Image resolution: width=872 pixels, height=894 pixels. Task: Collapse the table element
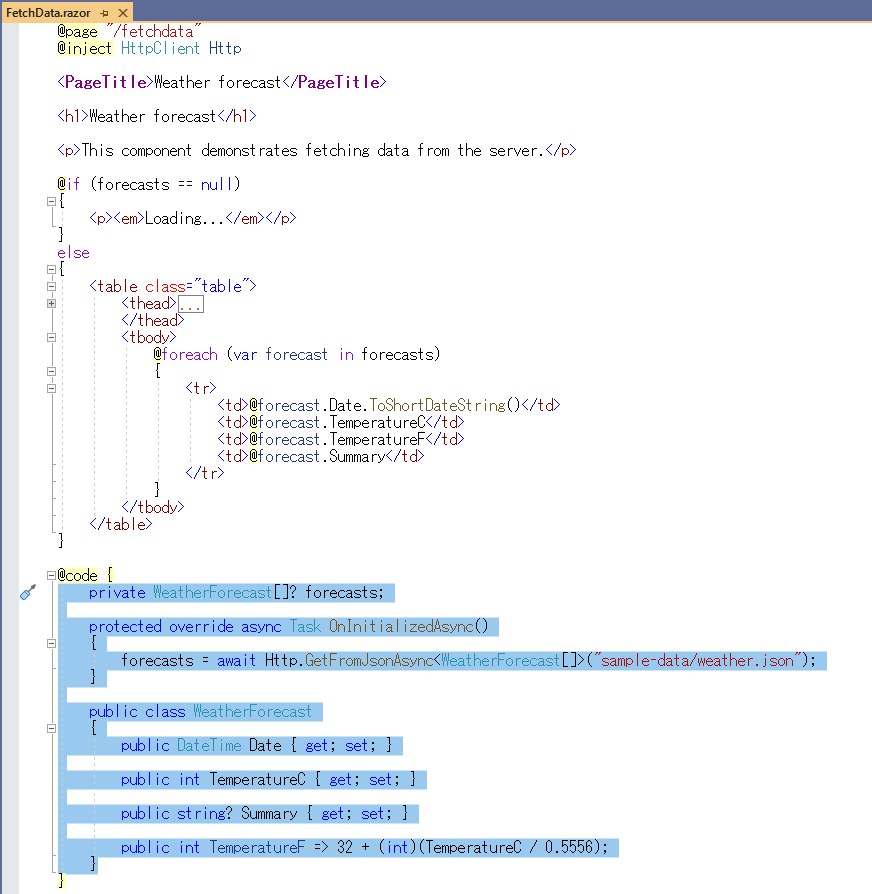[x=51, y=286]
